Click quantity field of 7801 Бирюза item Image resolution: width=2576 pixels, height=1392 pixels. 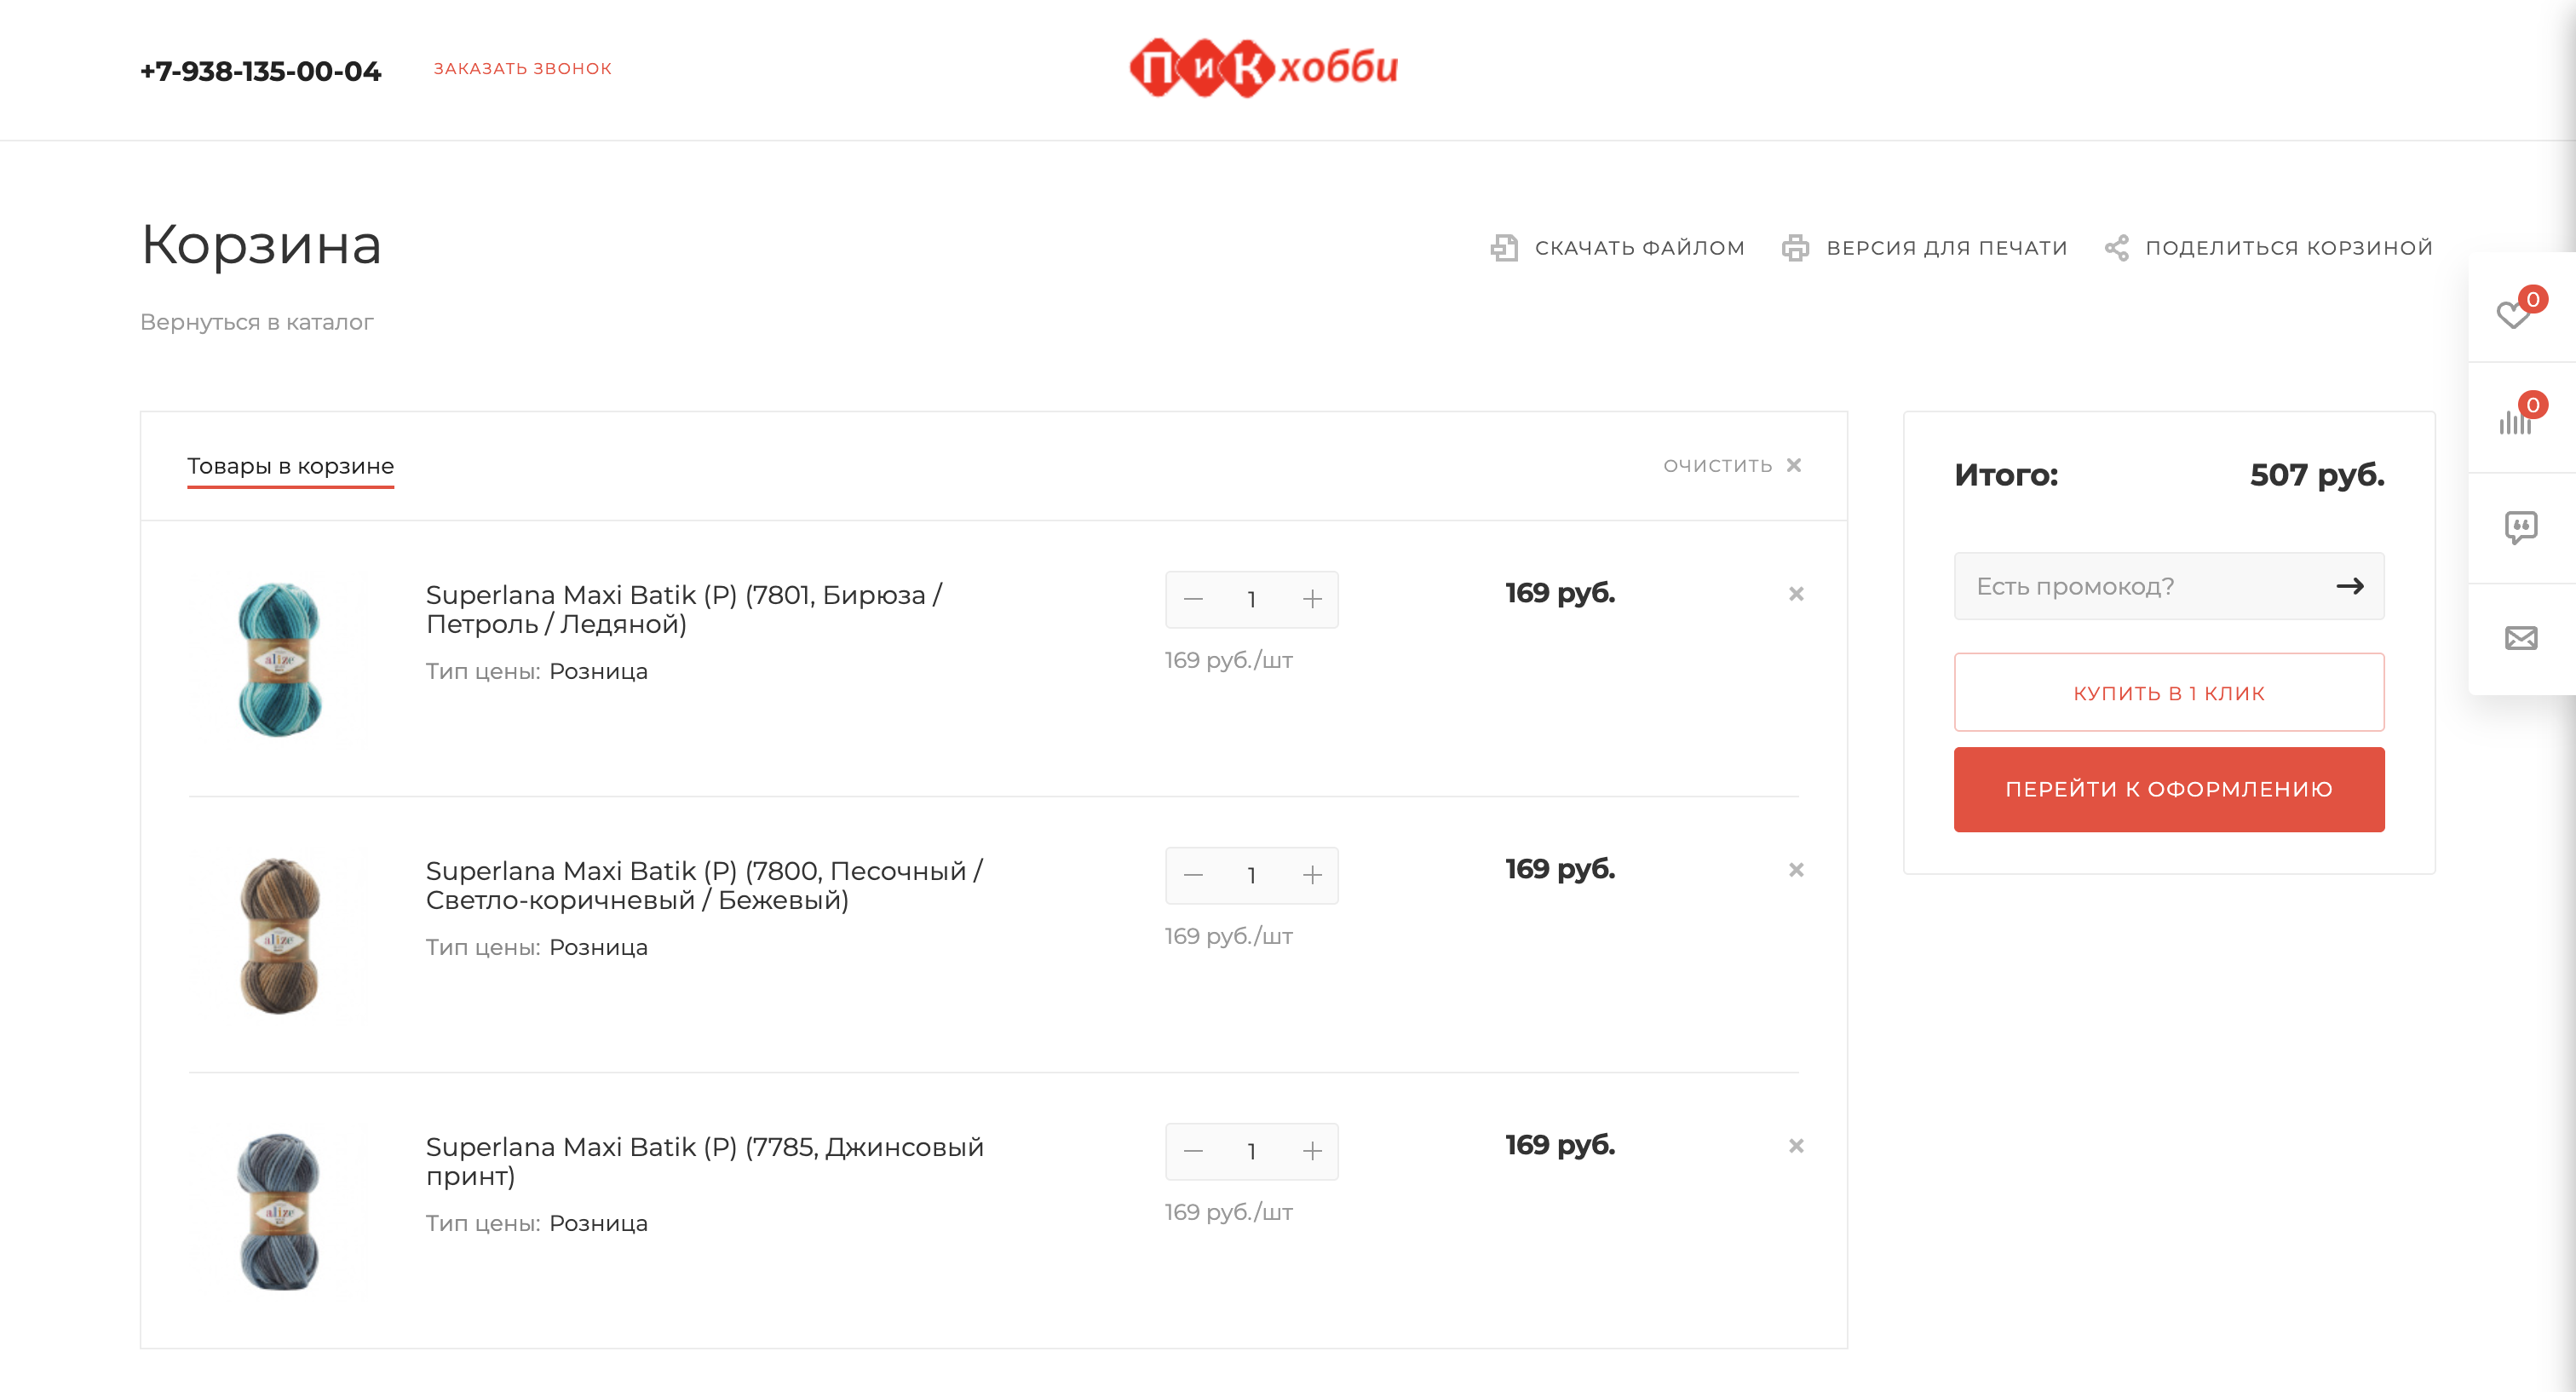pyautogui.click(x=1252, y=600)
